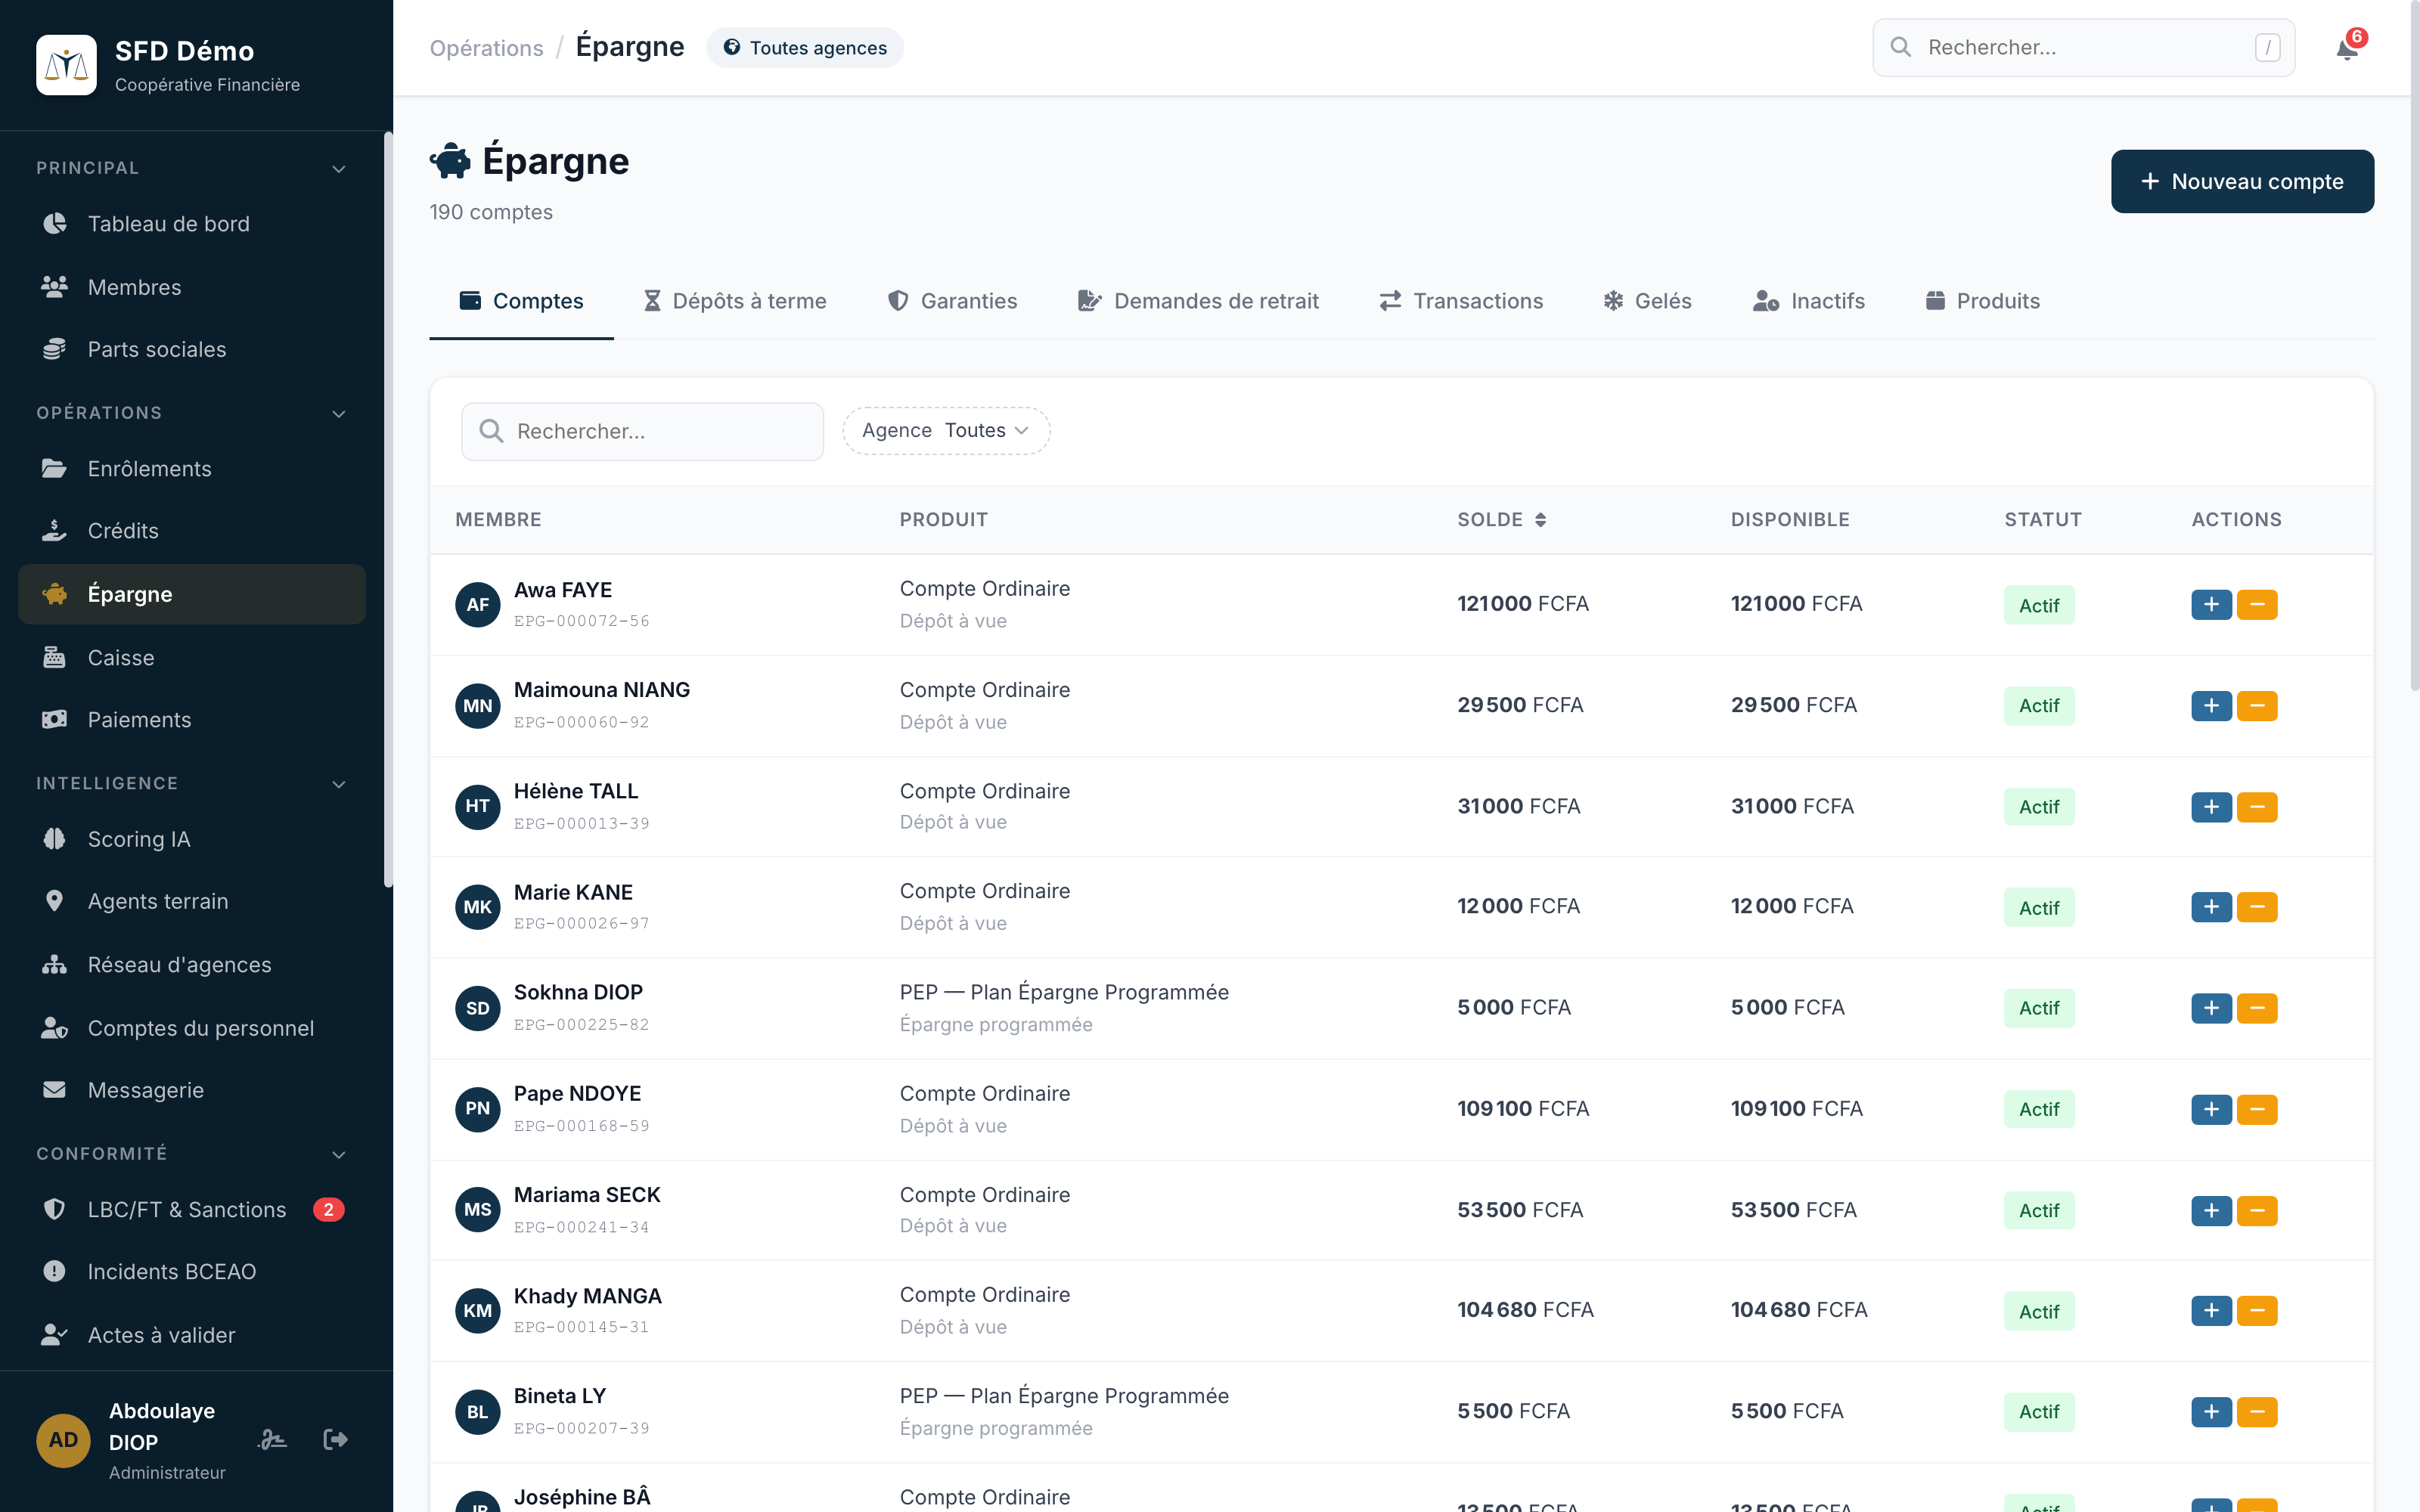Open the Toutes agences selector in header
2420x1512 pixels.
coord(804,48)
